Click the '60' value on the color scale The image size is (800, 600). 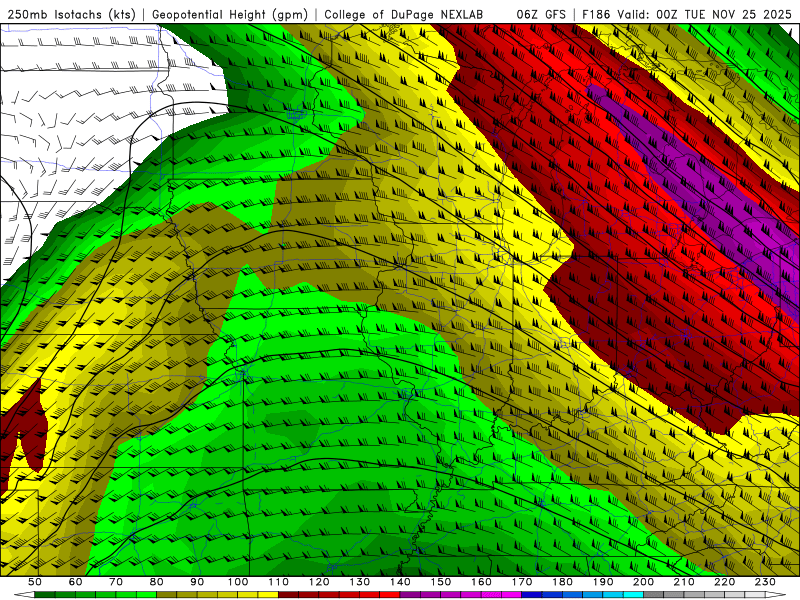tap(75, 582)
